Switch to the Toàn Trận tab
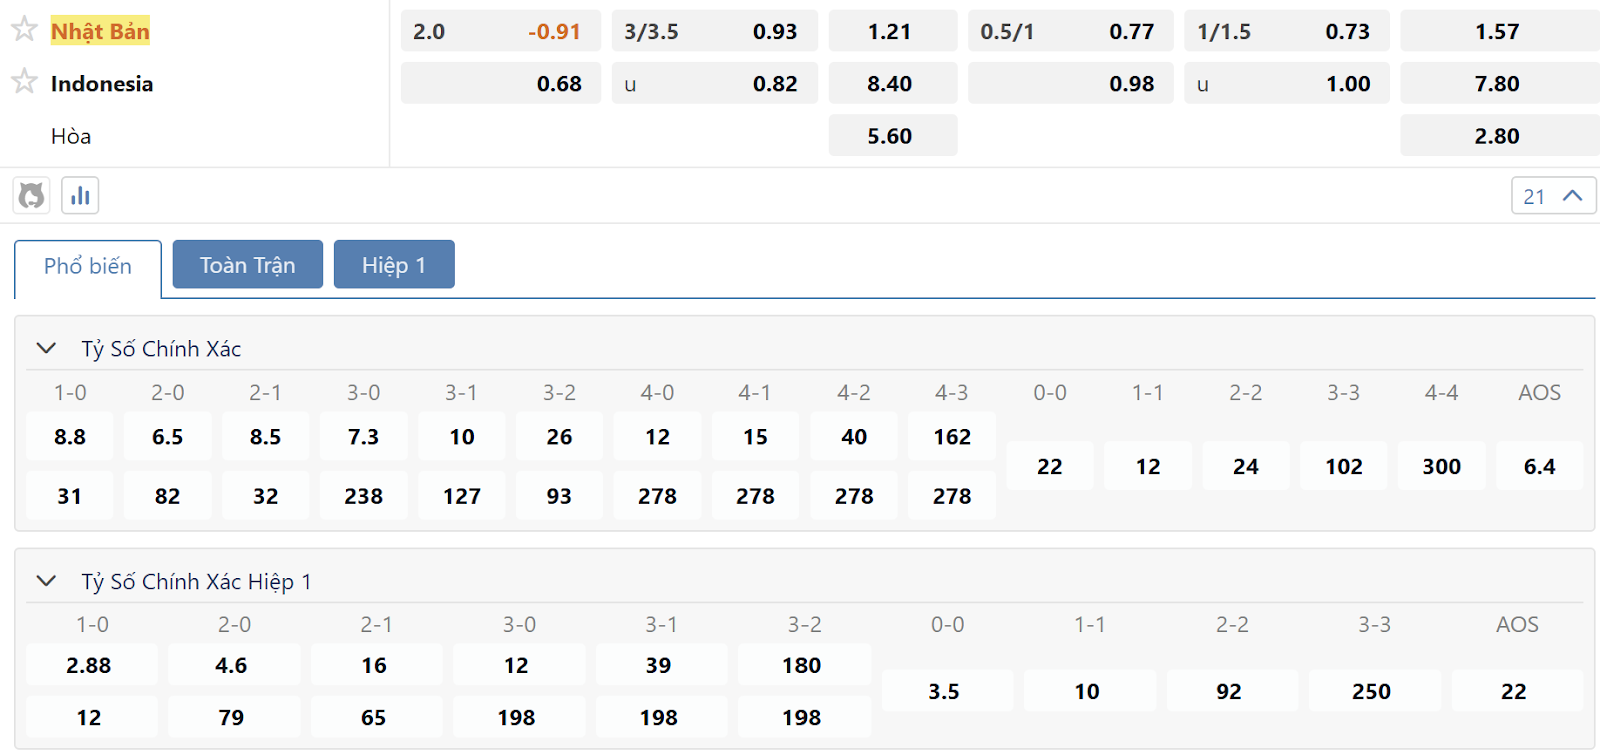The width and height of the screenshot is (1600, 755). [x=248, y=264]
